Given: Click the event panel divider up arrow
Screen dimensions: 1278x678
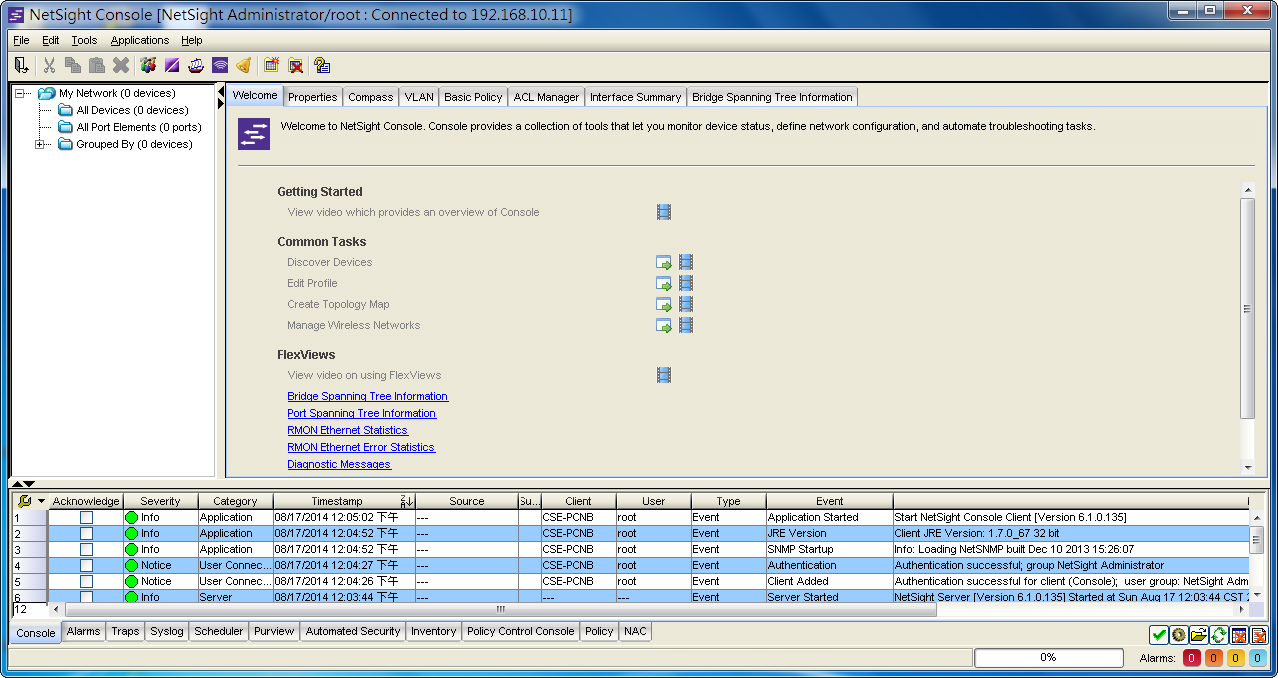Looking at the screenshot, I should 17,484.
